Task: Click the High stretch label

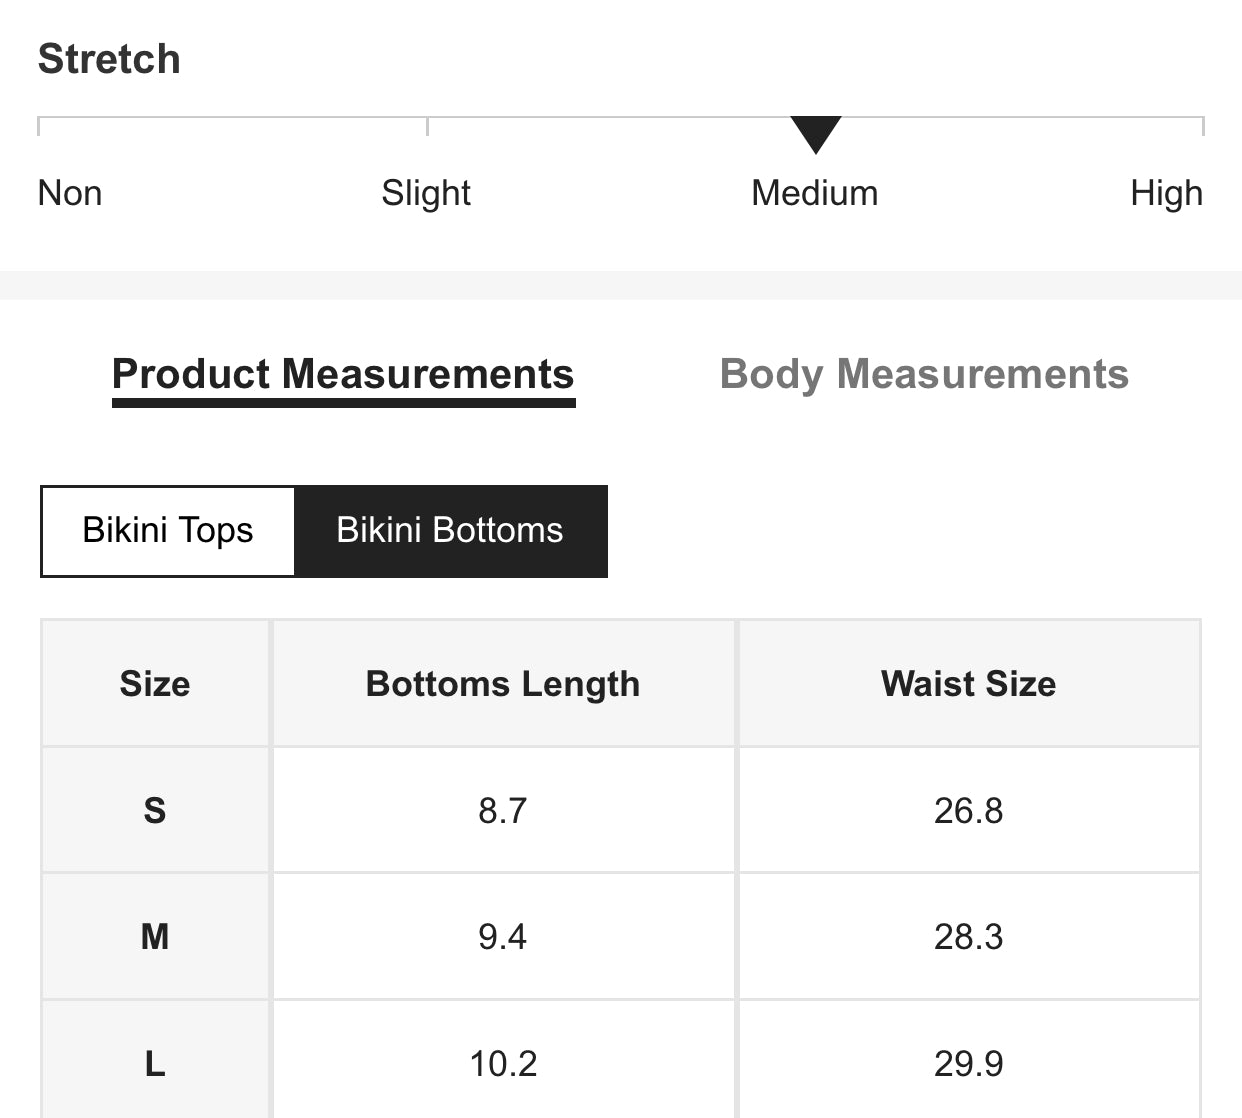Action: pyautogui.click(x=1166, y=193)
